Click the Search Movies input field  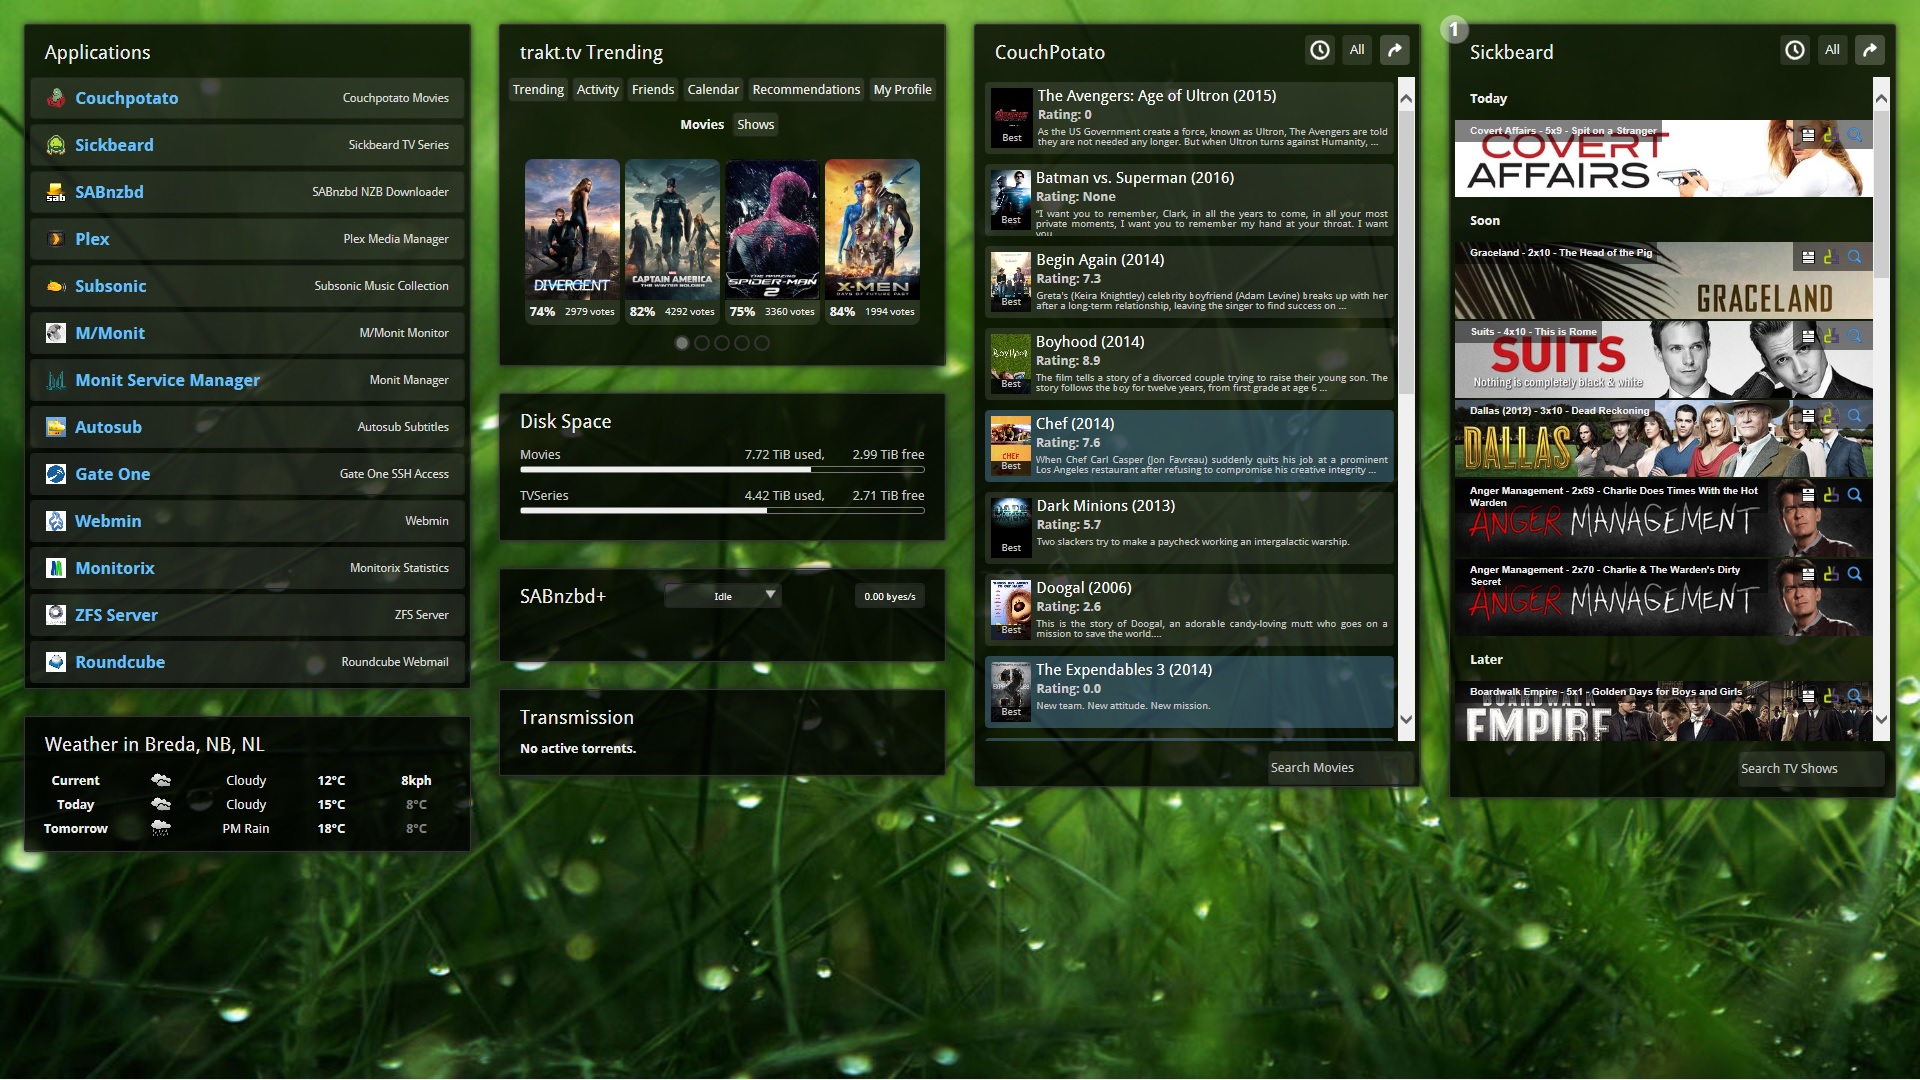pos(1340,768)
